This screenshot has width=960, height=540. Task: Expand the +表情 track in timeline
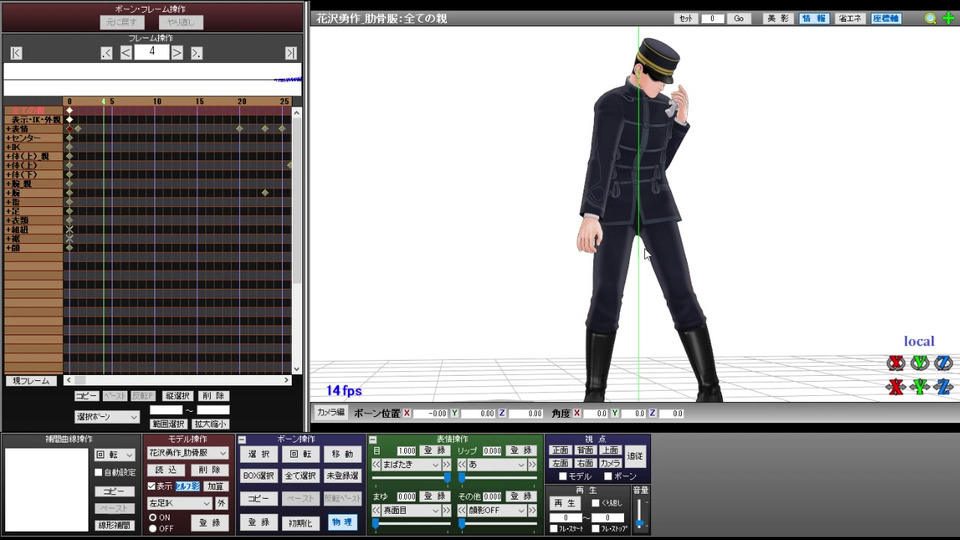tap(8, 129)
